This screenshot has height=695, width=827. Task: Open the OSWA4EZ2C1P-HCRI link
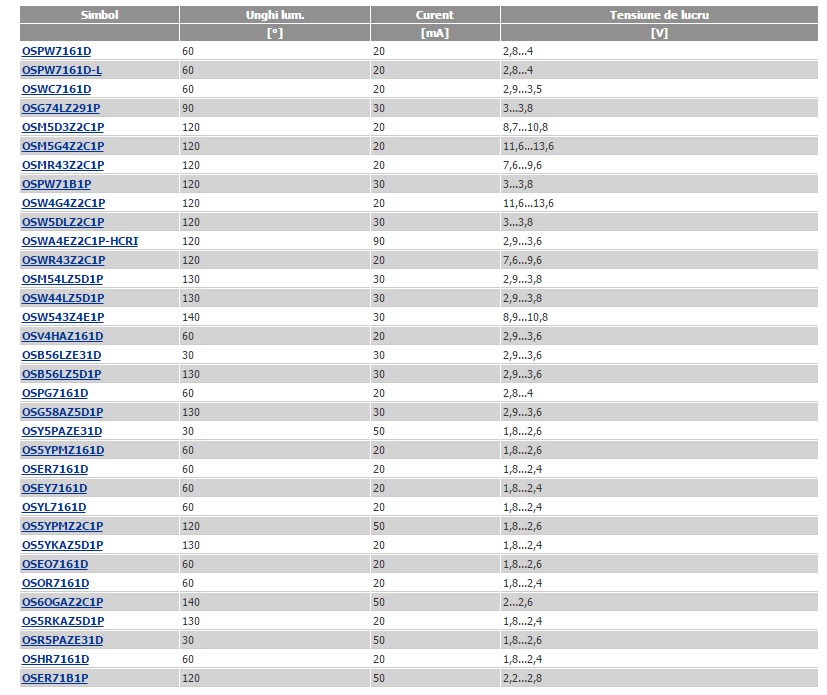[80, 241]
